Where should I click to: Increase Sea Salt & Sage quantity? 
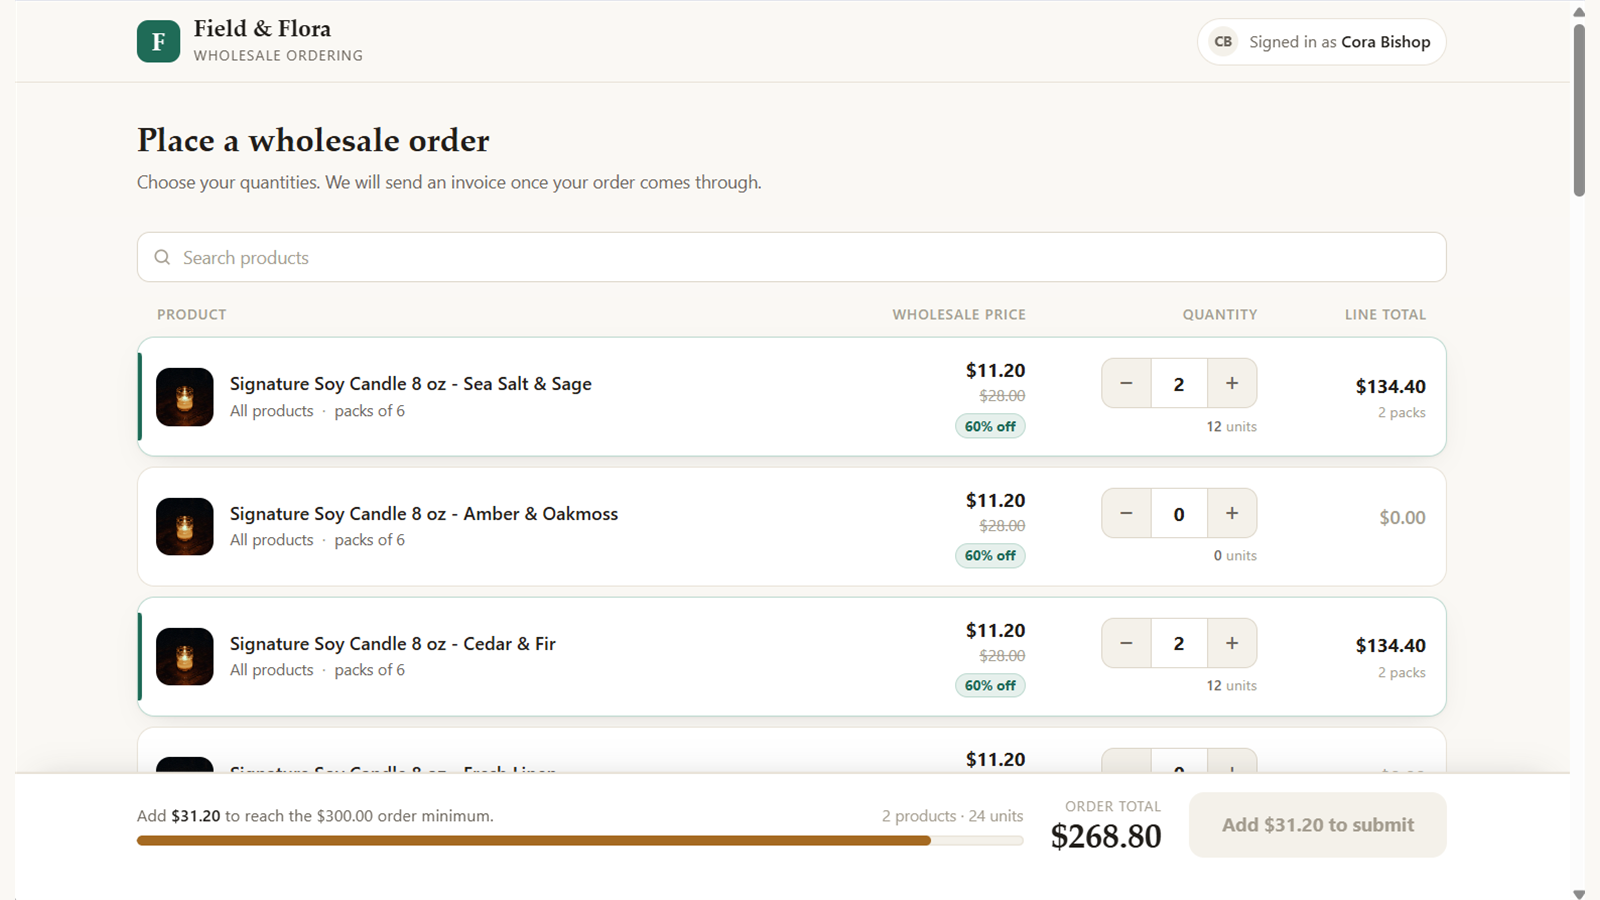1232,383
